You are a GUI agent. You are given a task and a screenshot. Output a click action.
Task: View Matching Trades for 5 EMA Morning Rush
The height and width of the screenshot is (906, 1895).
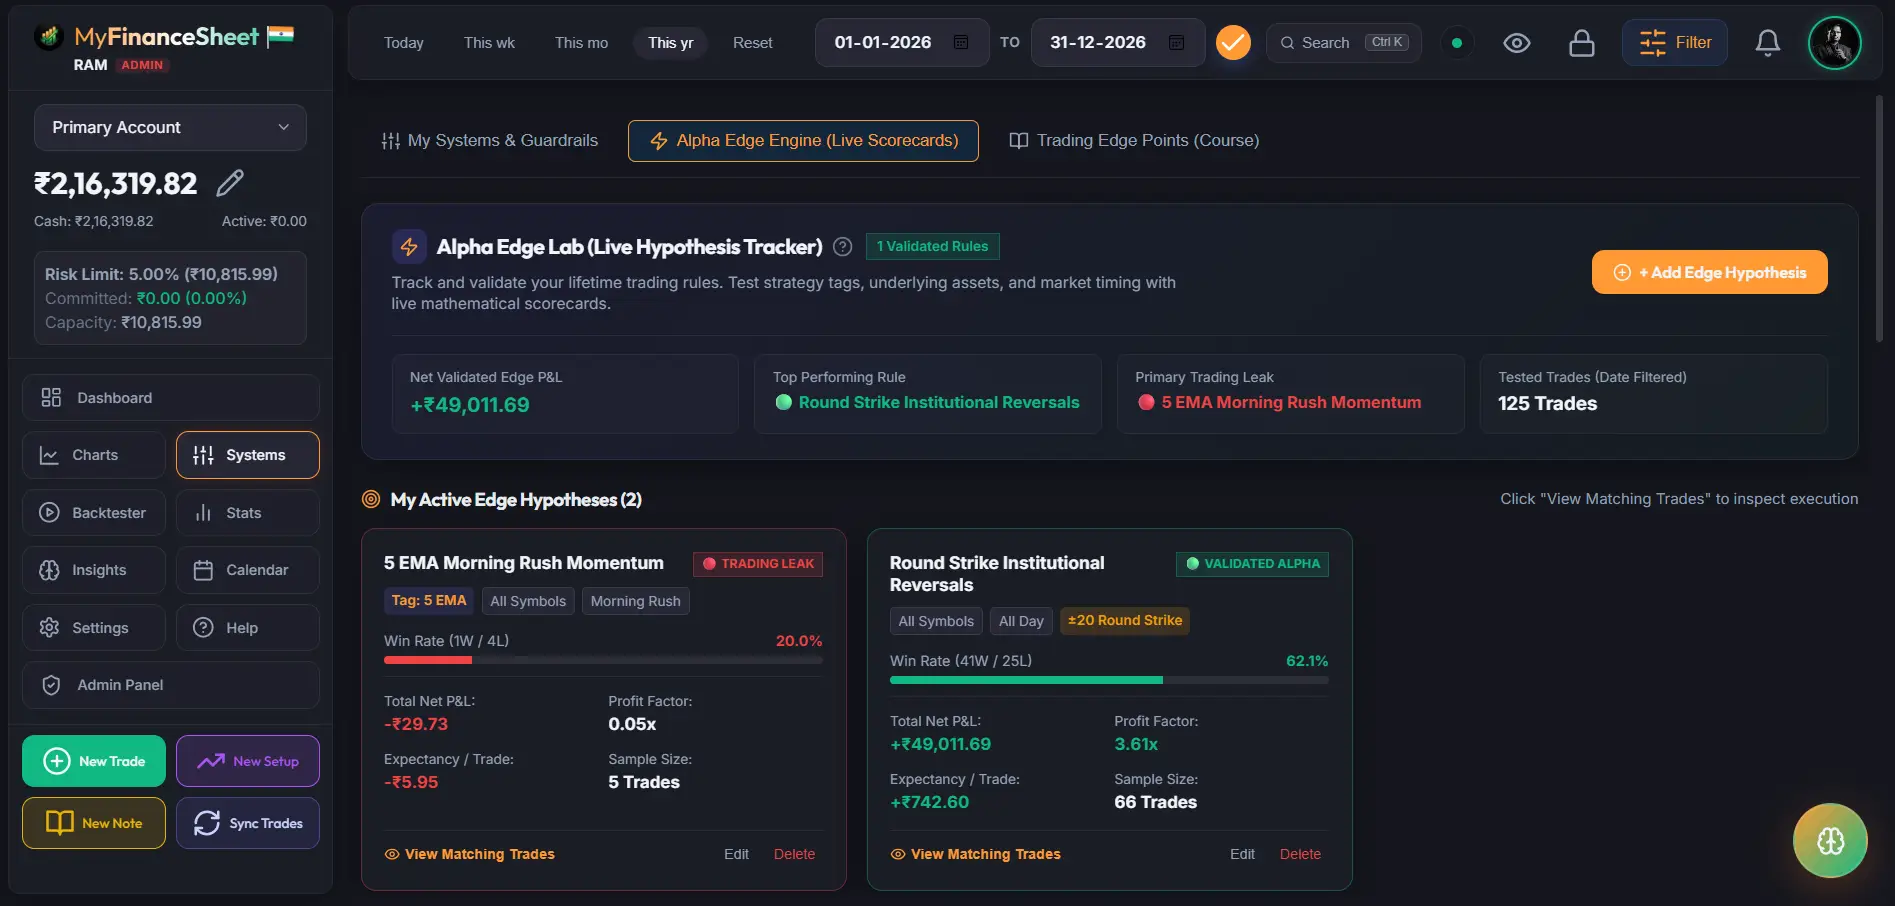pos(469,854)
